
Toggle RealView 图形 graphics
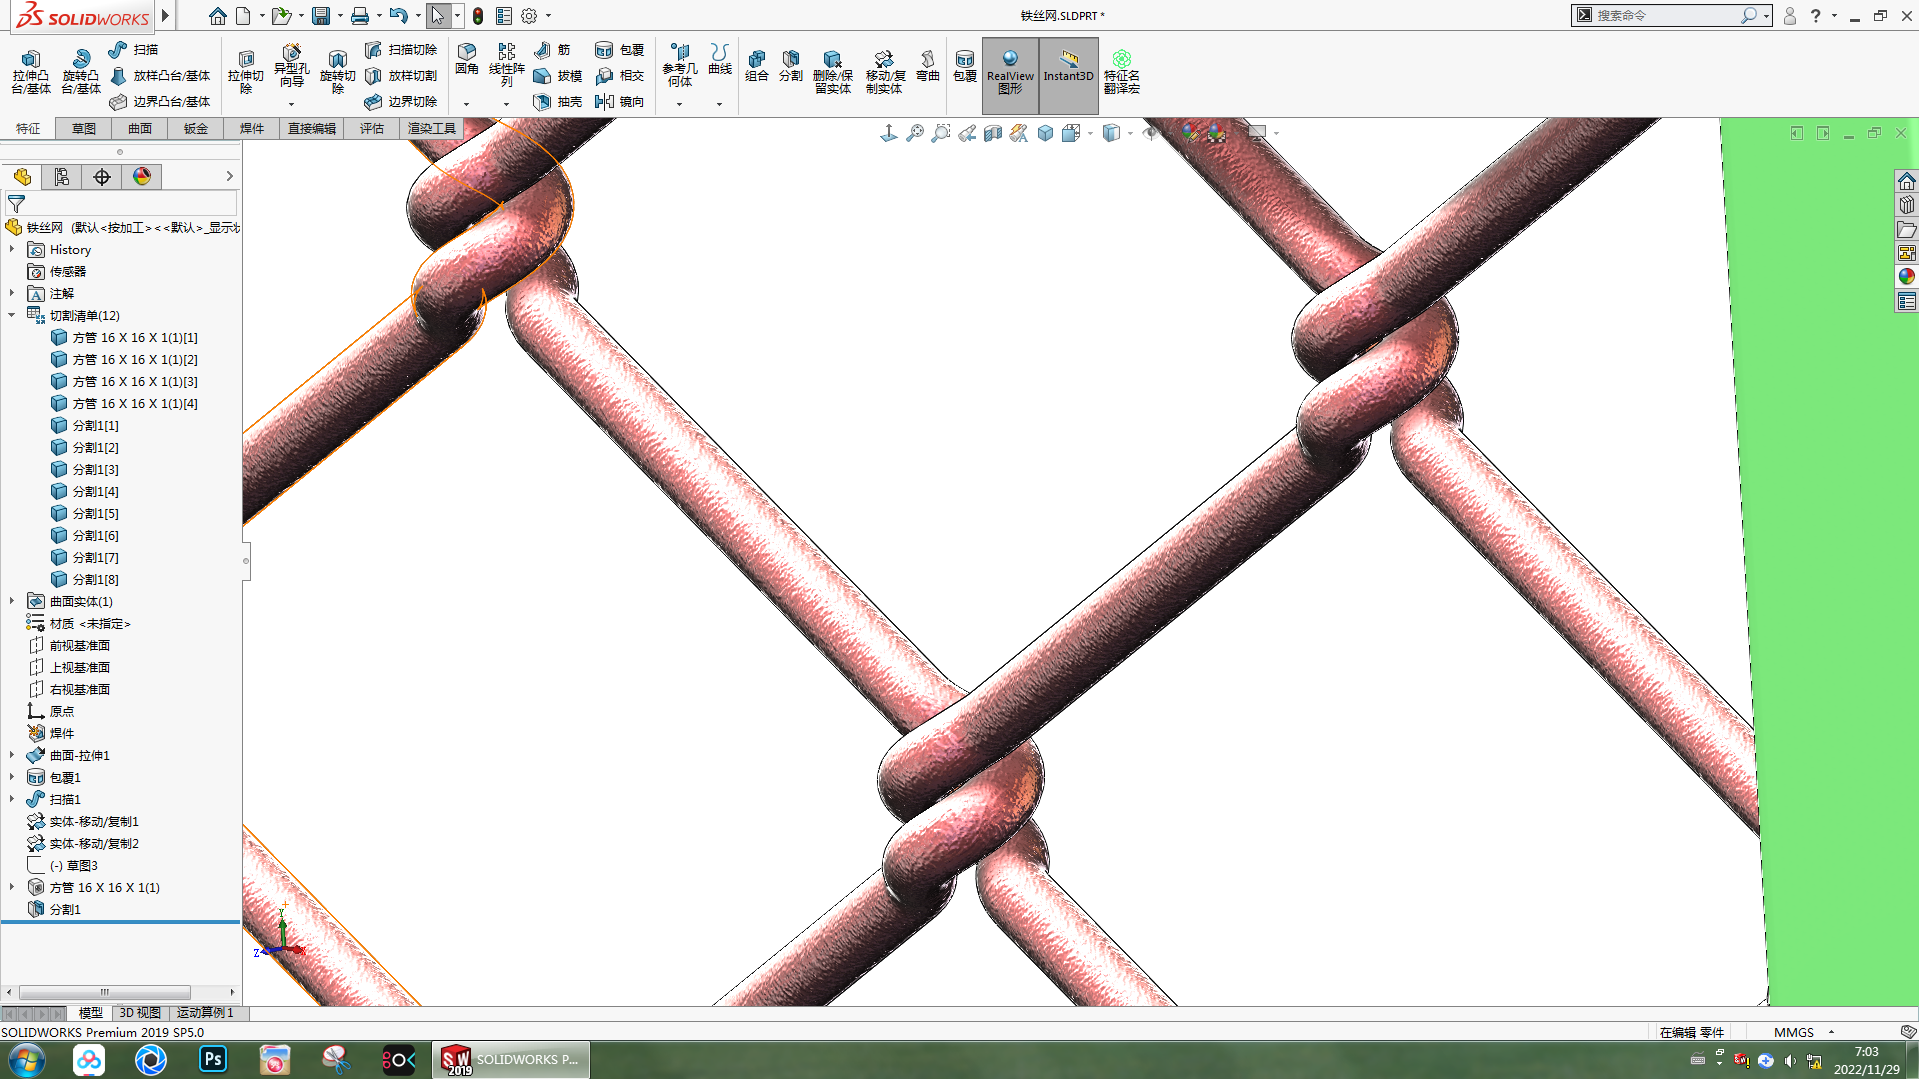coord(1010,74)
